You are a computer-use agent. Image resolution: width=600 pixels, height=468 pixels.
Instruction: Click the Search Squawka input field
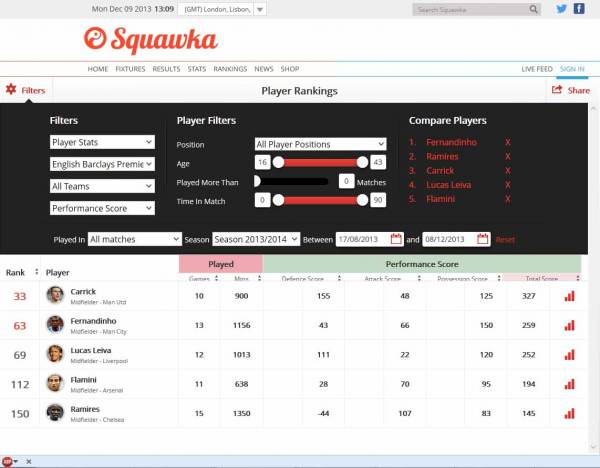click(x=471, y=10)
